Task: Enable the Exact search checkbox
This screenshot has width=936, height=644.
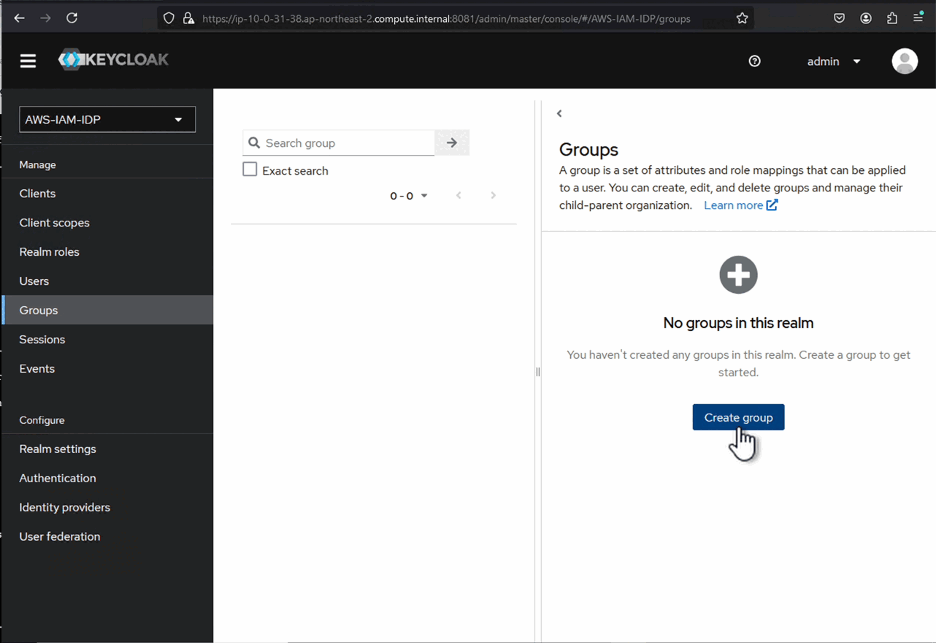Action: coord(250,170)
